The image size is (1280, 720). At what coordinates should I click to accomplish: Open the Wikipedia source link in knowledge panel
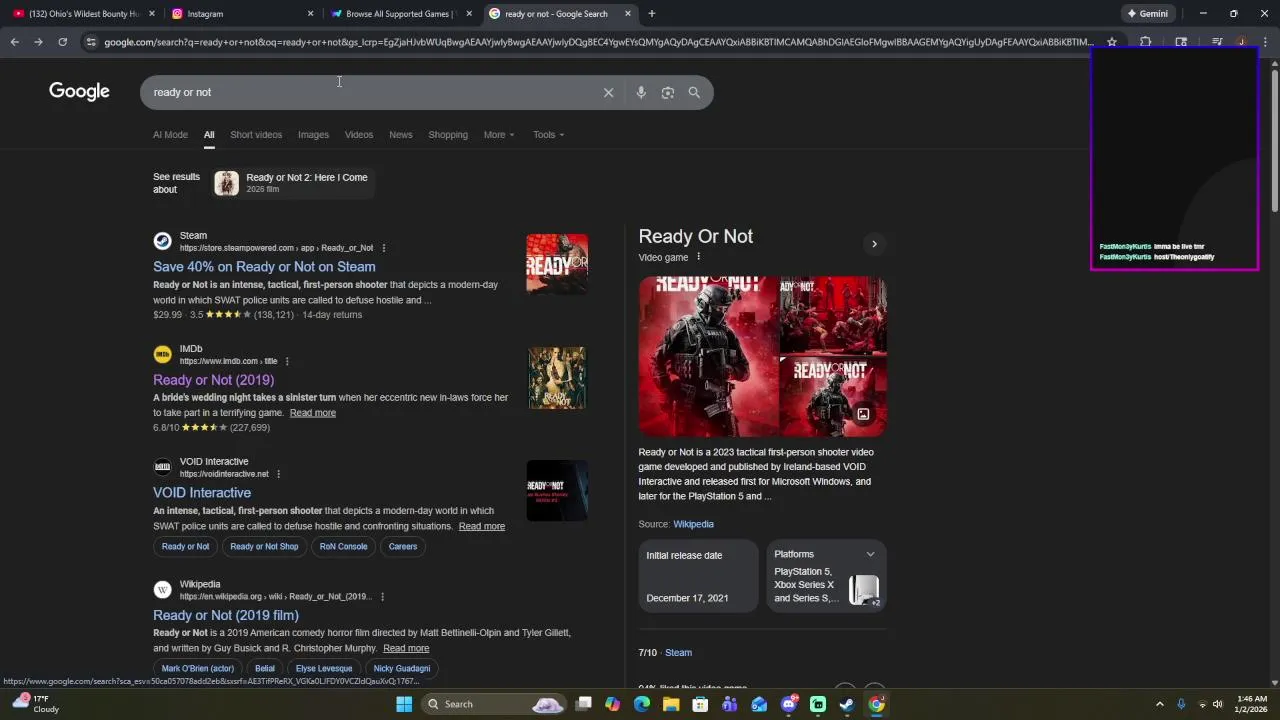click(x=693, y=524)
